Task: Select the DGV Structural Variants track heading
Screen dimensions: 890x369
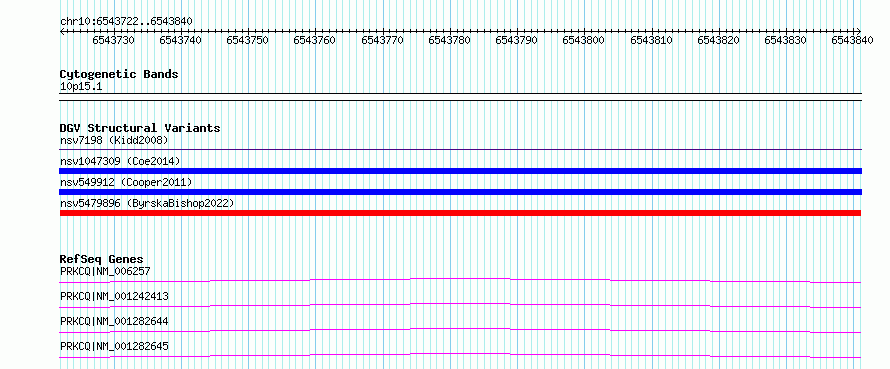Action: point(140,128)
